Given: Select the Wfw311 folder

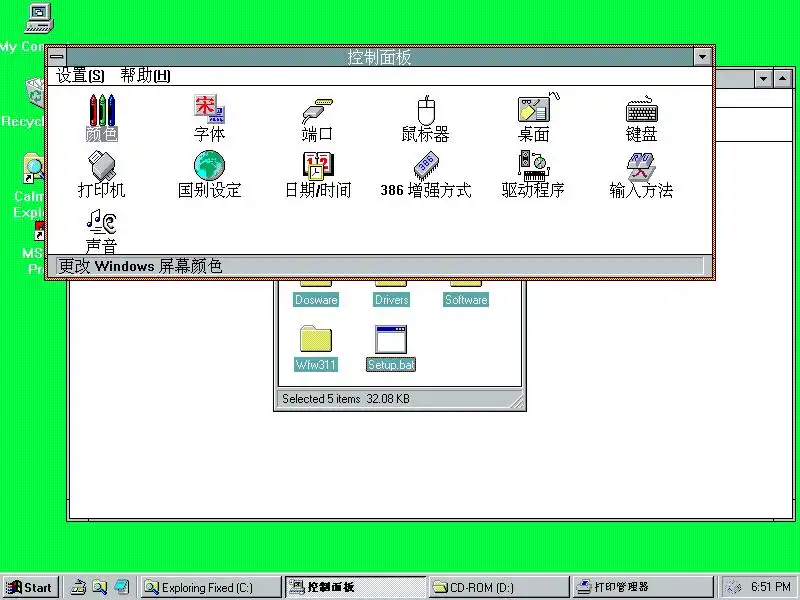Looking at the screenshot, I should tap(316, 347).
